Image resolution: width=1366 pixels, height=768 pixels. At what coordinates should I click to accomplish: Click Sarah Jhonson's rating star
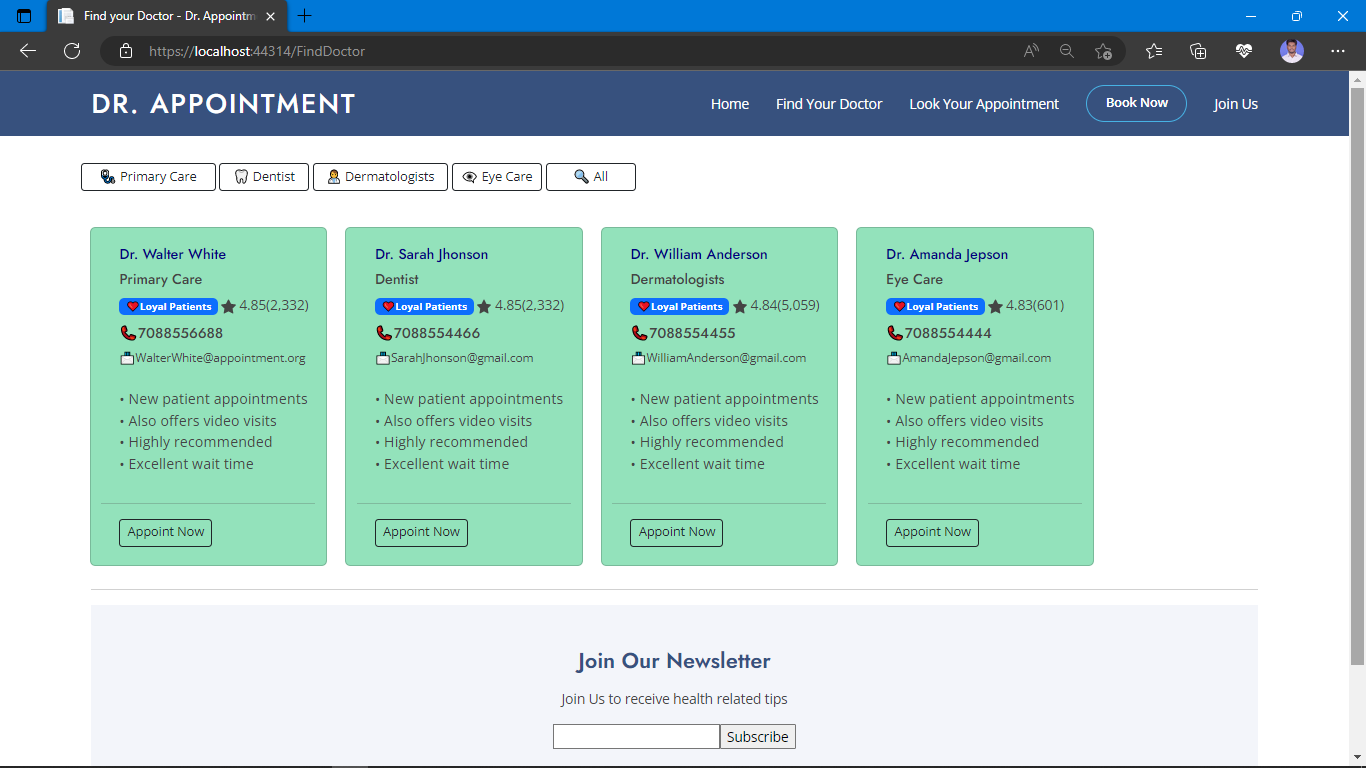pos(484,307)
